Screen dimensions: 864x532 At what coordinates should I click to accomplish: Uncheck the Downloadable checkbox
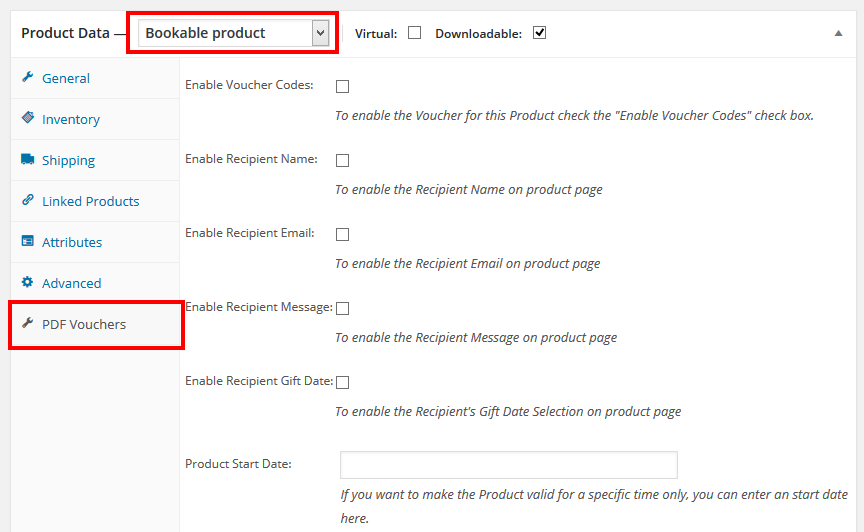tap(539, 33)
